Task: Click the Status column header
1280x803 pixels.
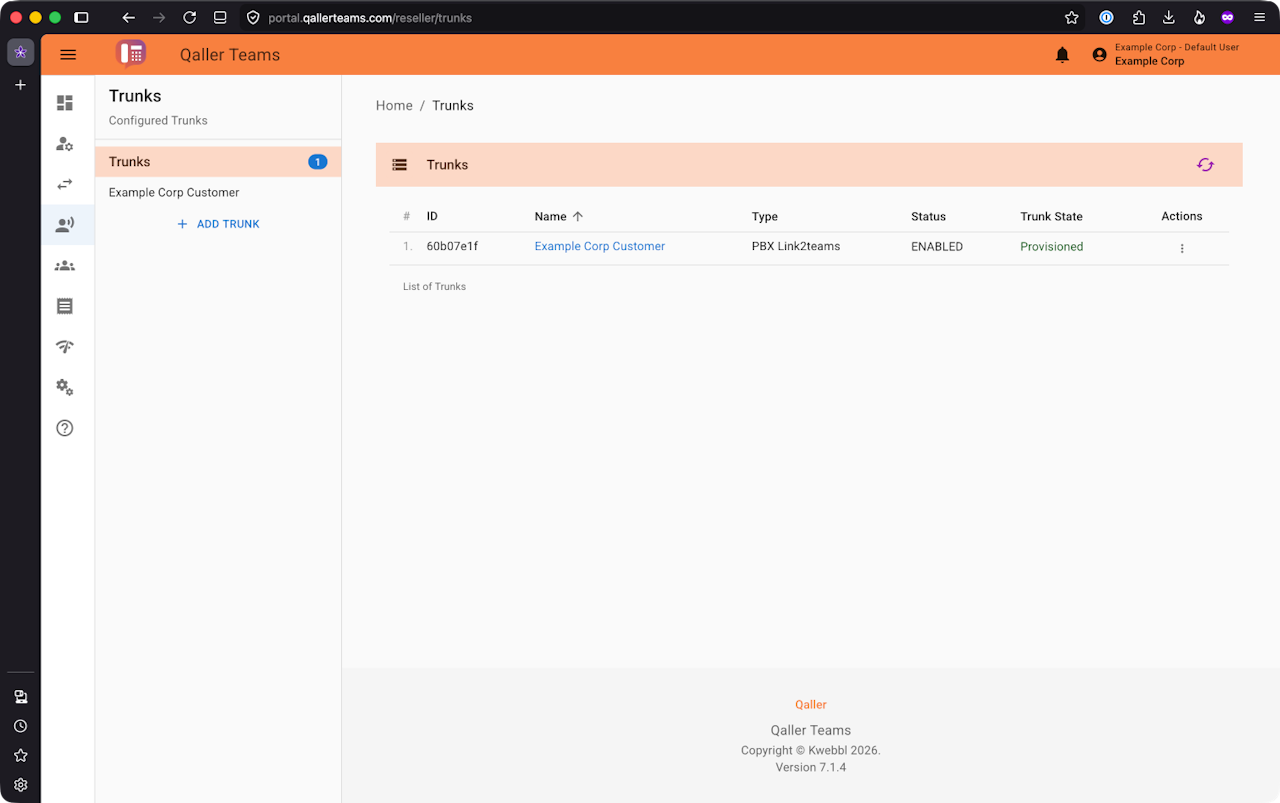Action: point(928,216)
